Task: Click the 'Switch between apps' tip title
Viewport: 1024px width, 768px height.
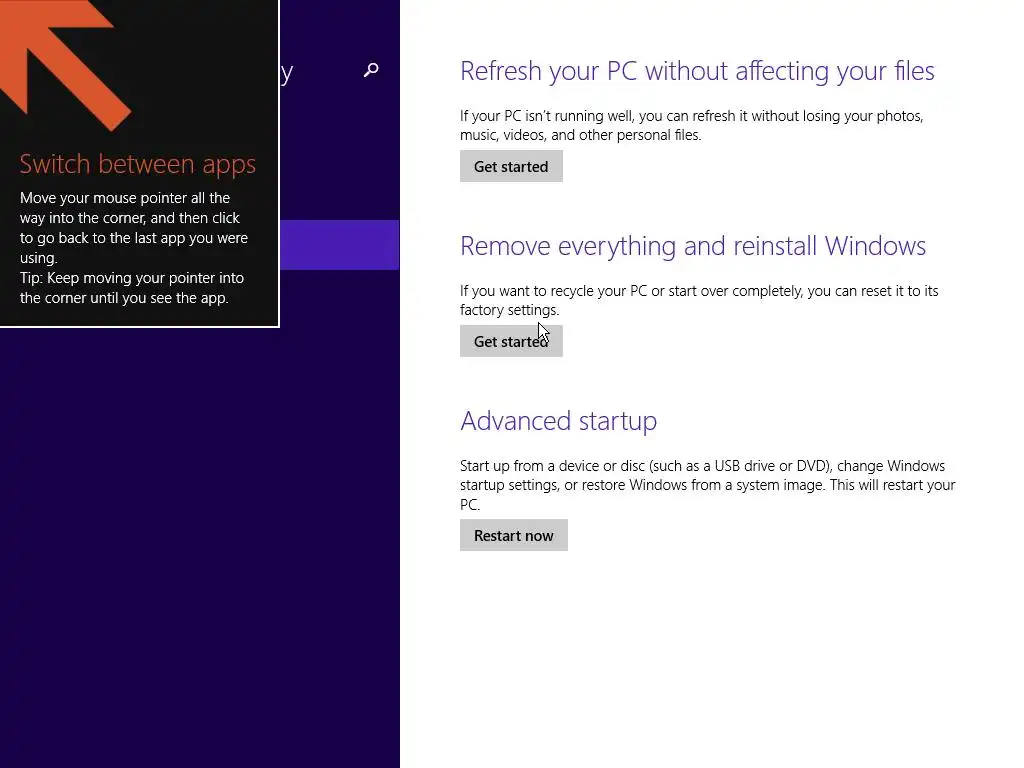Action: [x=138, y=164]
